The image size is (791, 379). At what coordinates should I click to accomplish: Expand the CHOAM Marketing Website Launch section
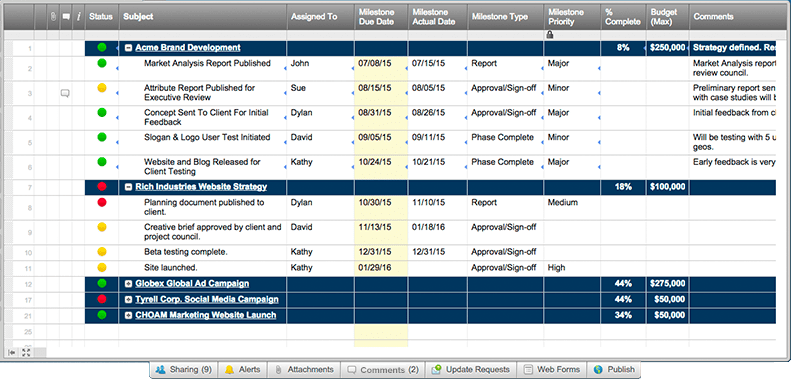(x=129, y=315)
